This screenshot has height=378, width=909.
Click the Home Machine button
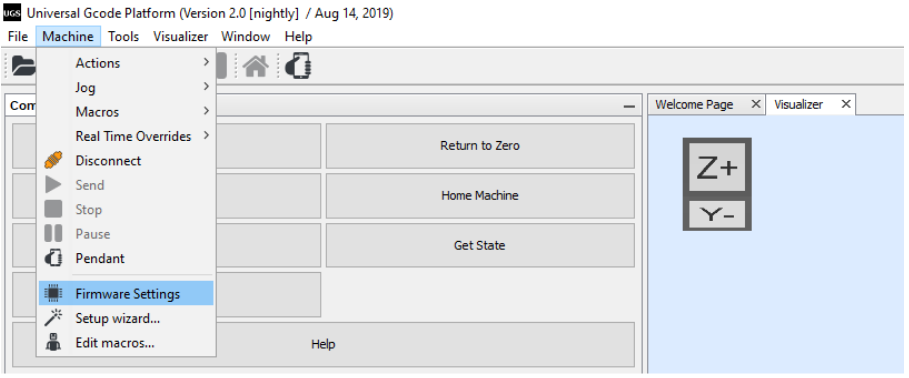pyautogui.click(x=480, y=195)
